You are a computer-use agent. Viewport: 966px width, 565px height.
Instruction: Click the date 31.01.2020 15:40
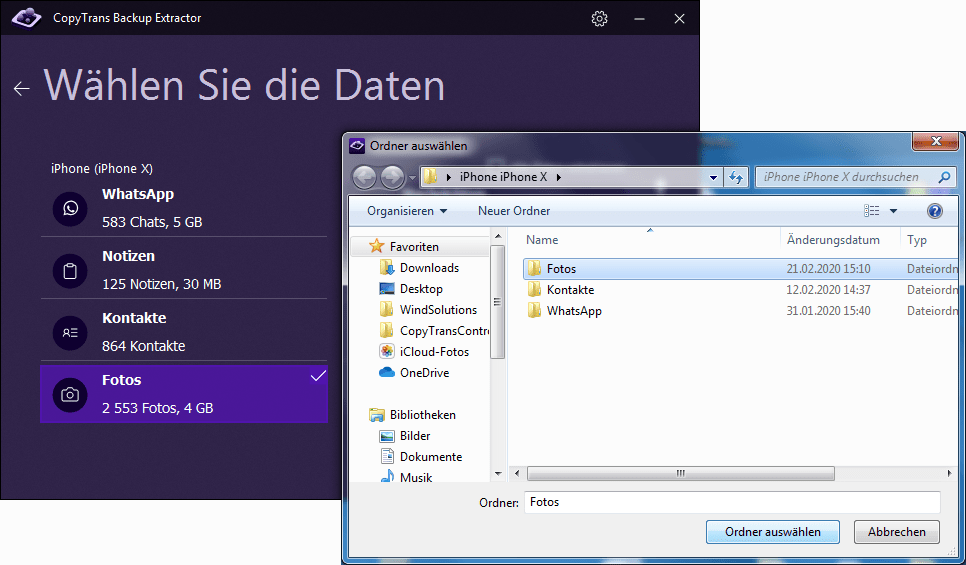click(828, 311)
